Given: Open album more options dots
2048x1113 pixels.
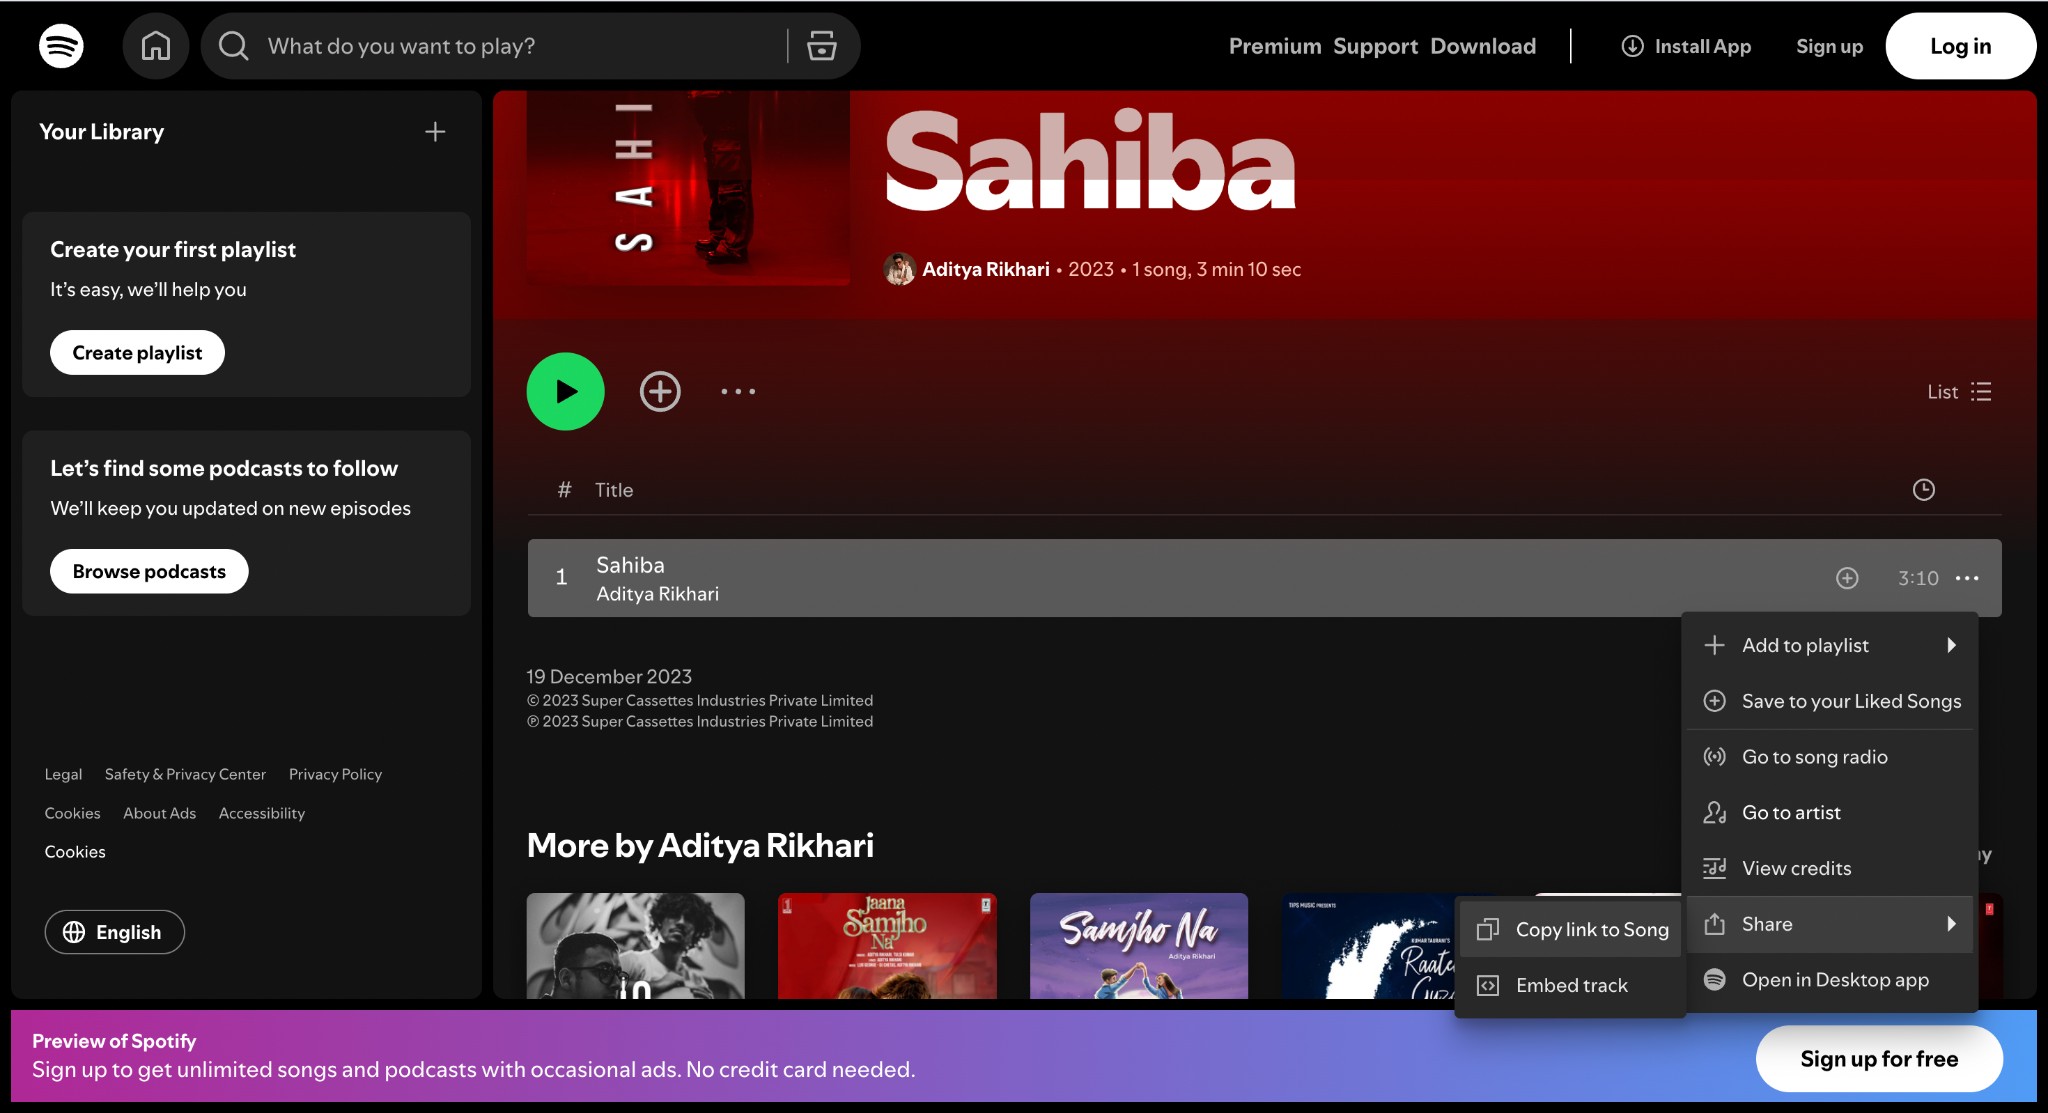Looking at the screenshot, I should click(738, 392).
